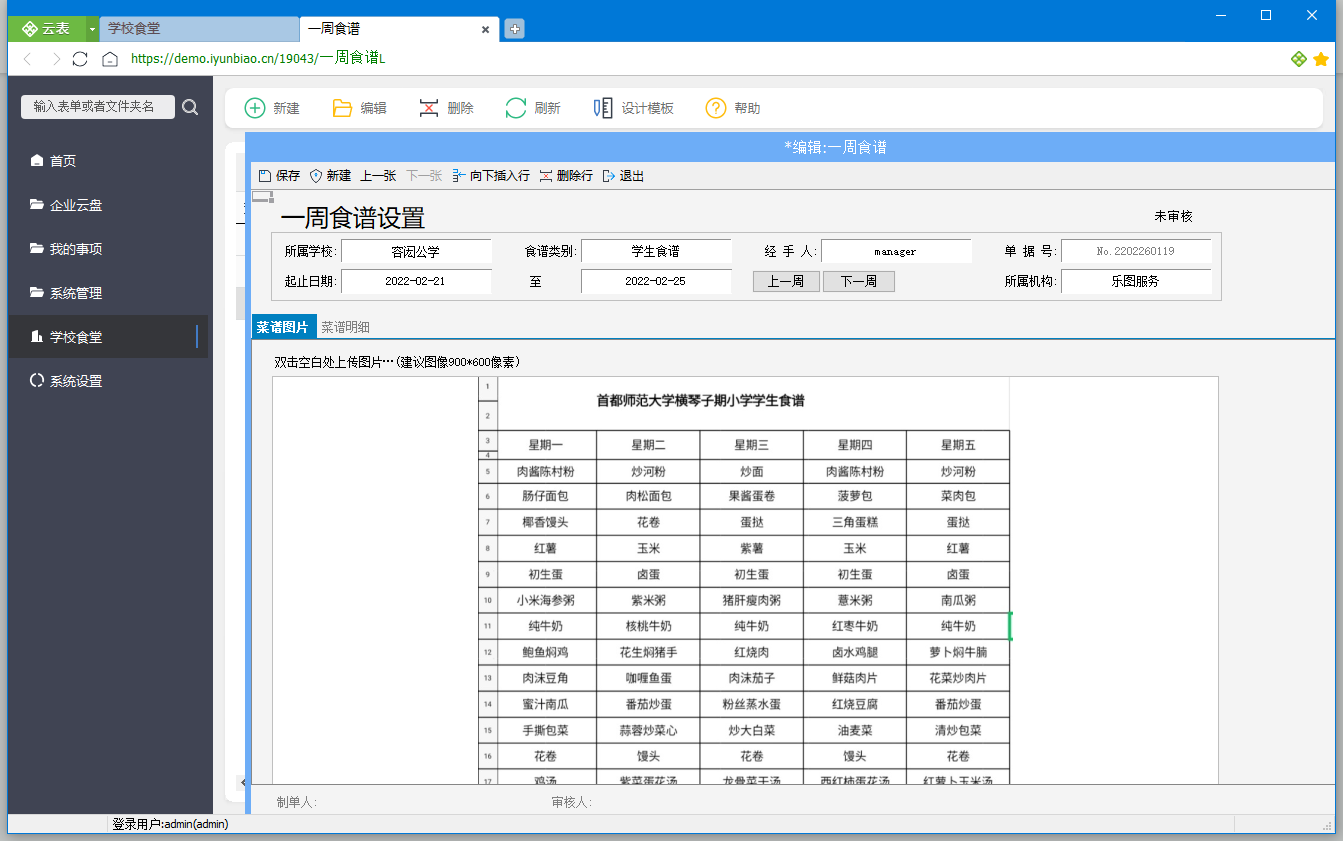This screenshot has height=841, width=1343.
Task: Click the 下一周 button
Action: coord(858,282)
